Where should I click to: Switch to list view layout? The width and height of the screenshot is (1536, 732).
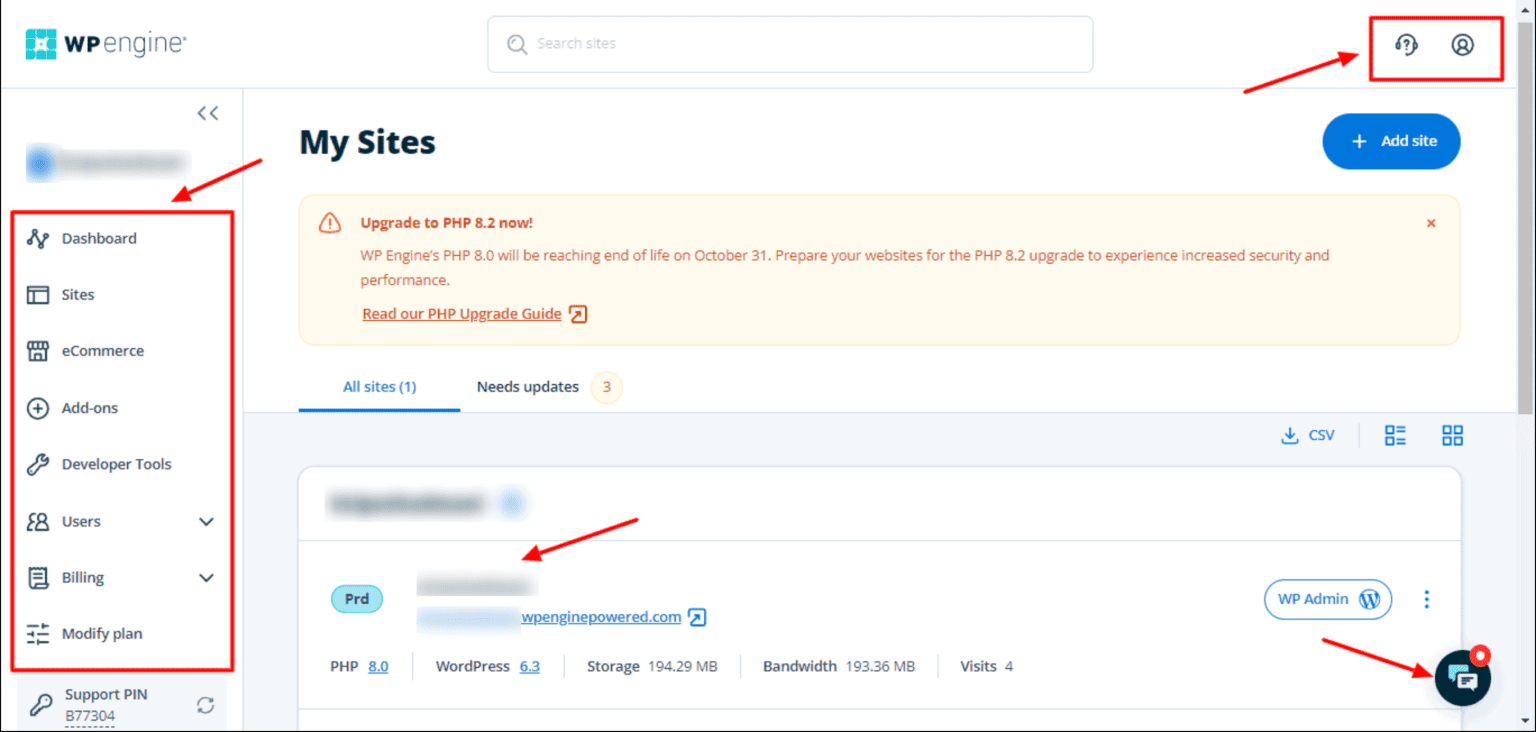1395,435
